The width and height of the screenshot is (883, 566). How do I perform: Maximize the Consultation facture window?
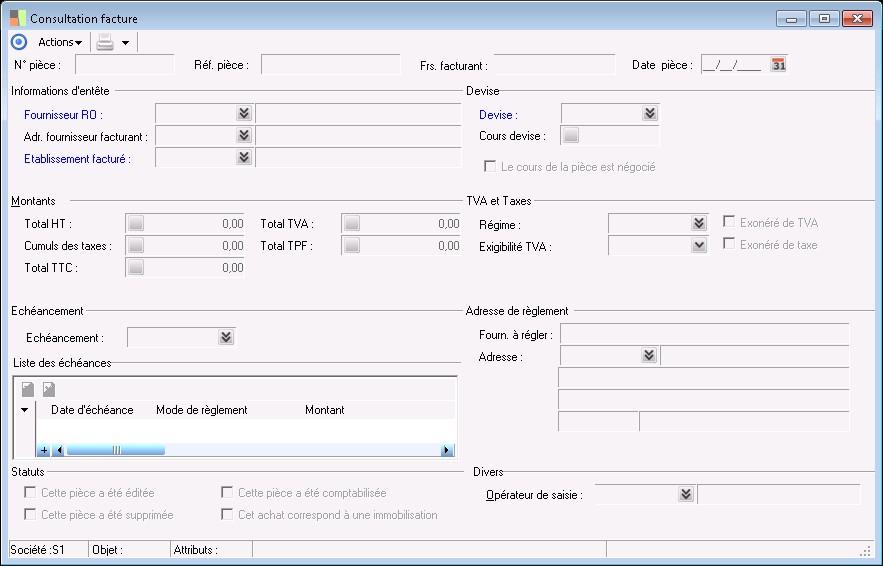[824, 19]
